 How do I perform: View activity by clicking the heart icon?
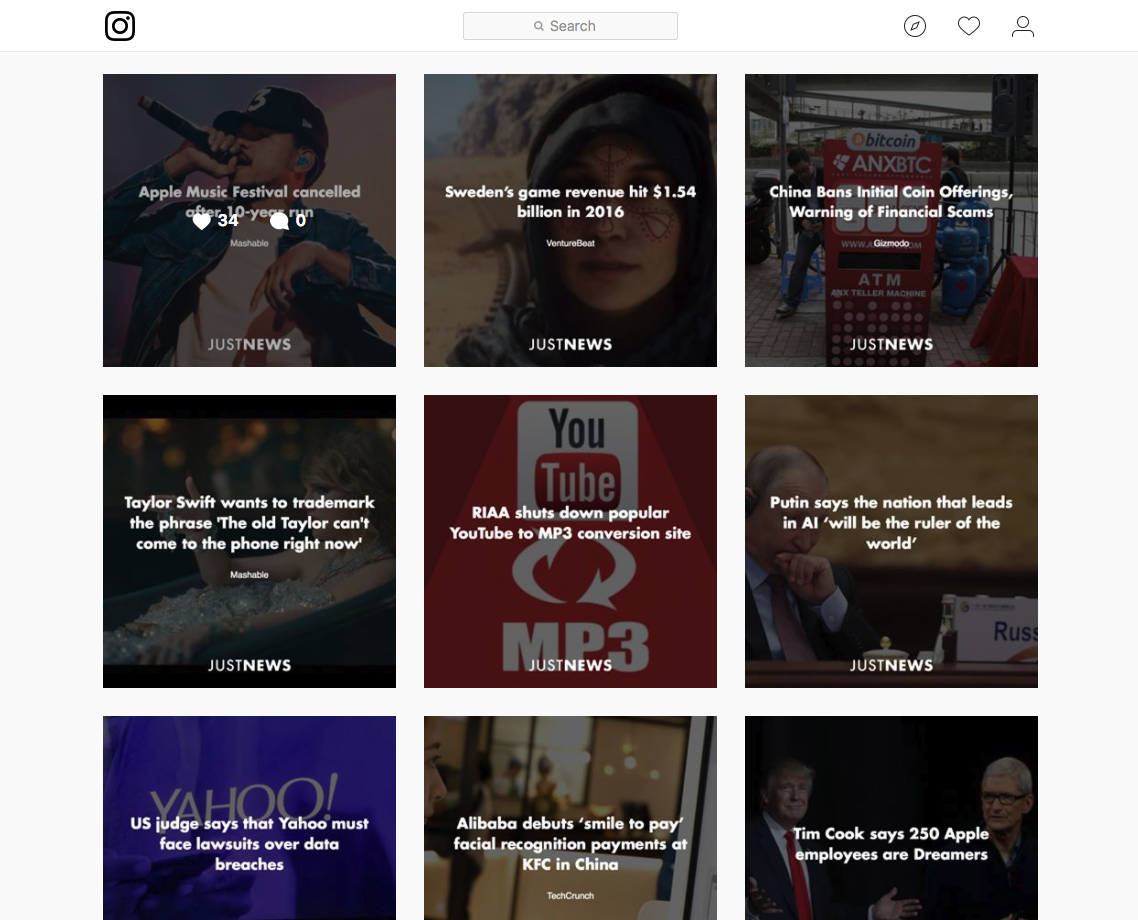tap(969, 26)
